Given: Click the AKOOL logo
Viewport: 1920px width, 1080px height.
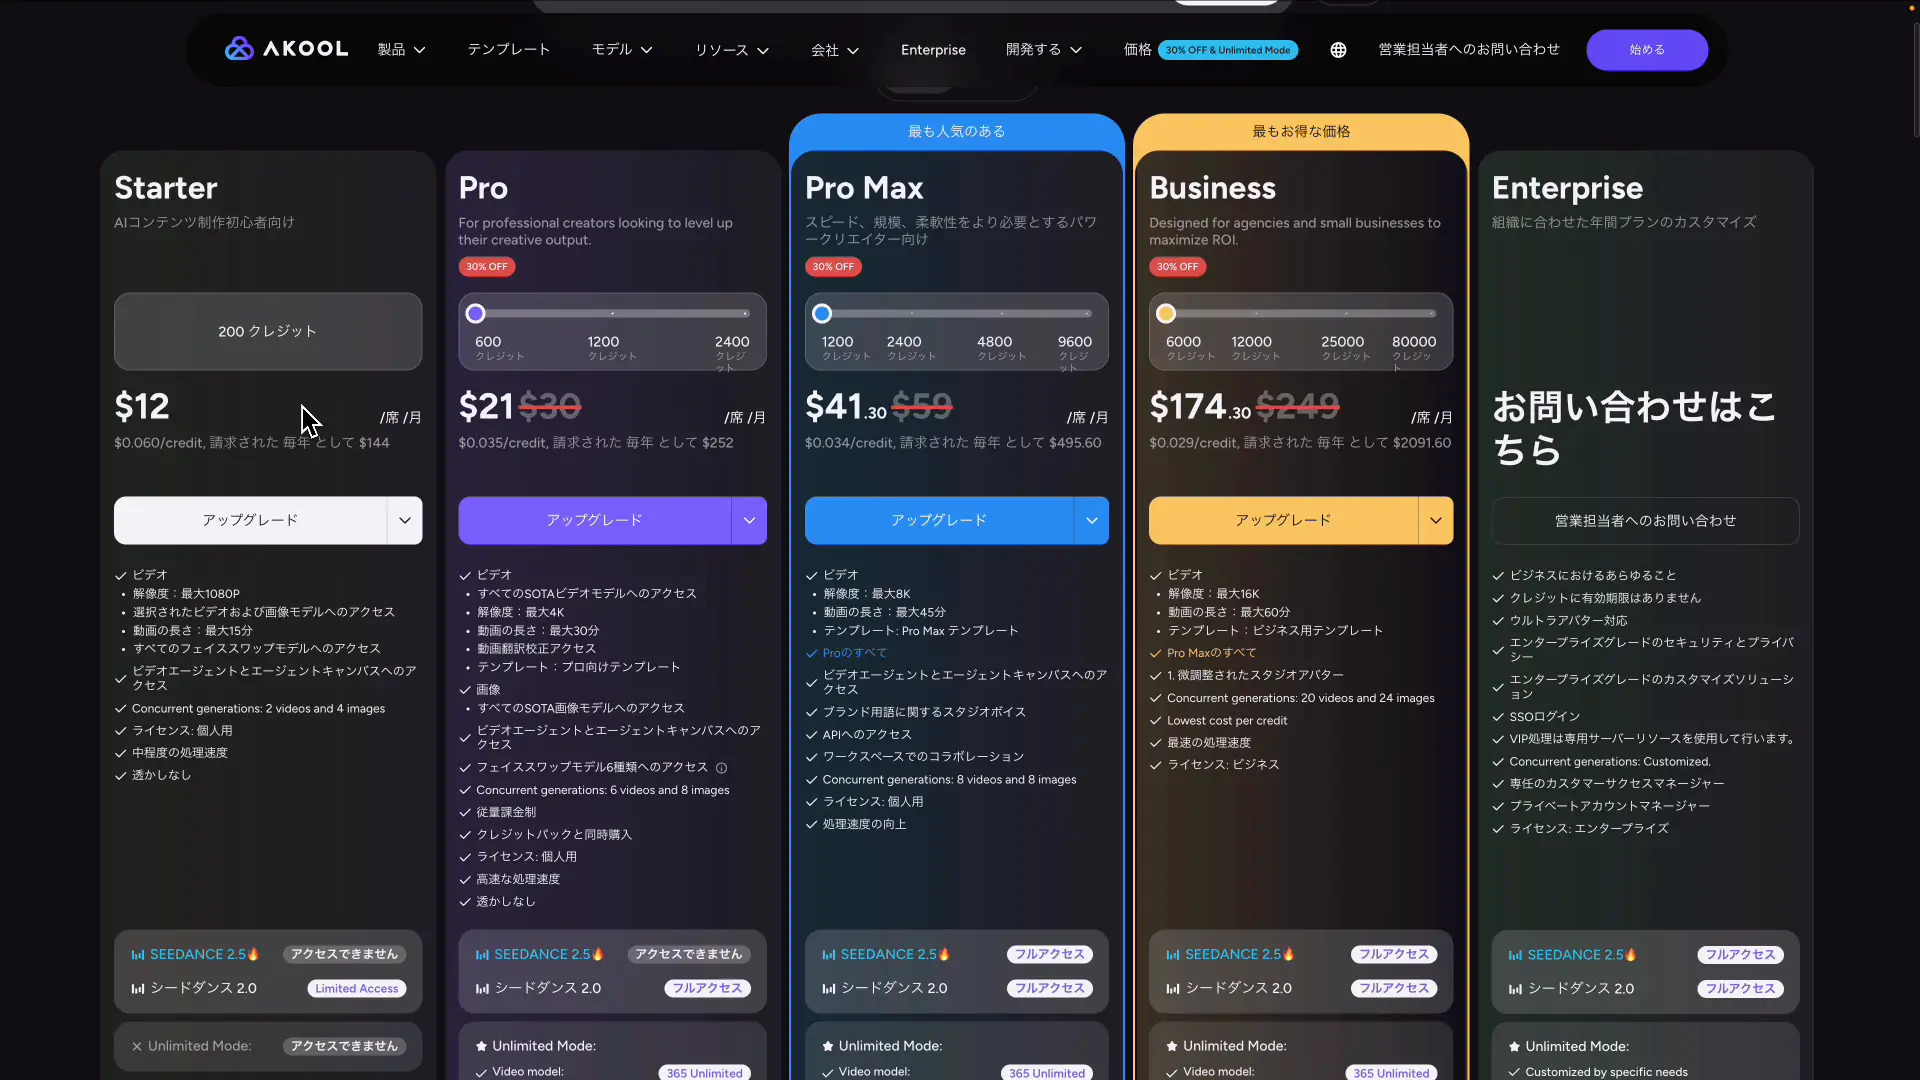Looking at the screenshot, I should click(x=286, y=49).
